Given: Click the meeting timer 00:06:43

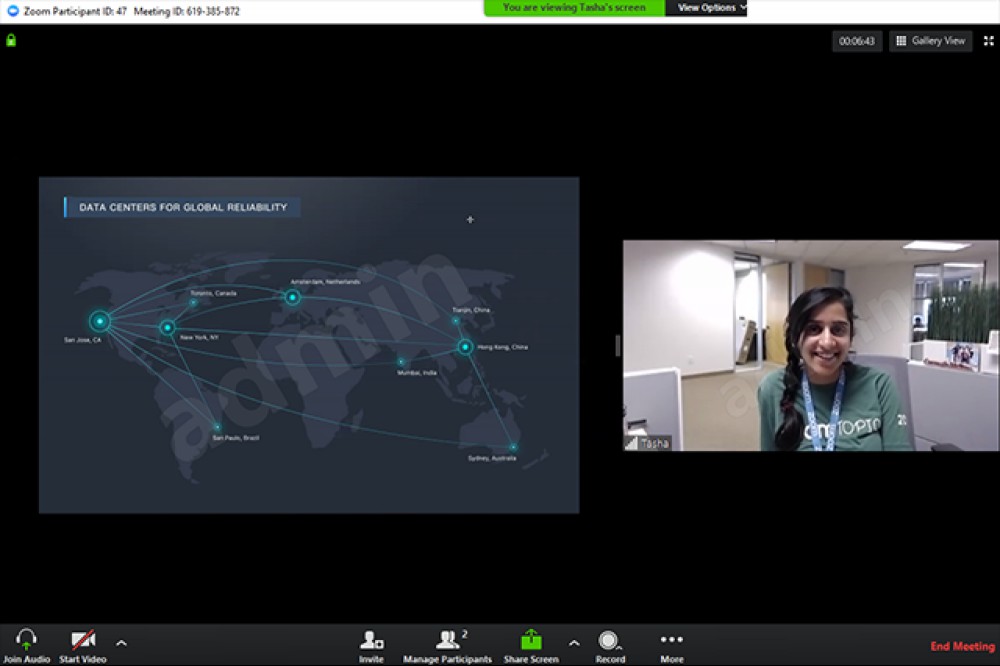Looking at the screenshot, I should click(x=857, y=41).
